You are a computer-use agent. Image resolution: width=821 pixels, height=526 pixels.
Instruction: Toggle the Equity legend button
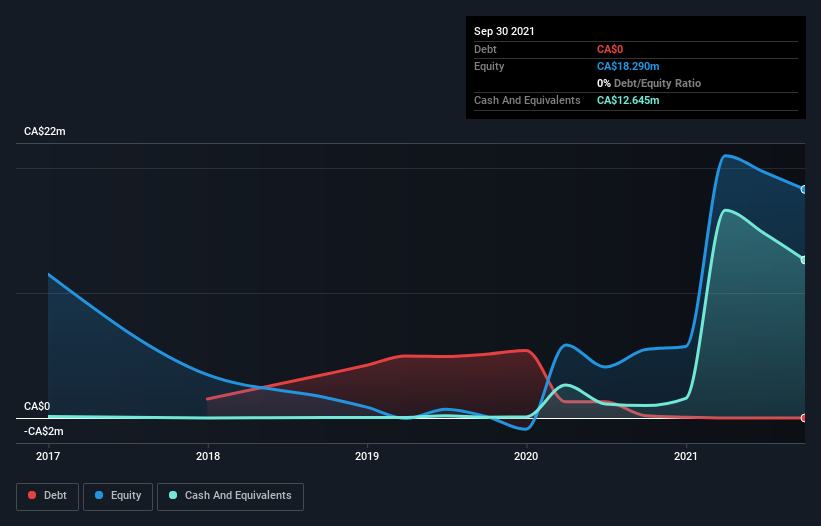point(118,496)
